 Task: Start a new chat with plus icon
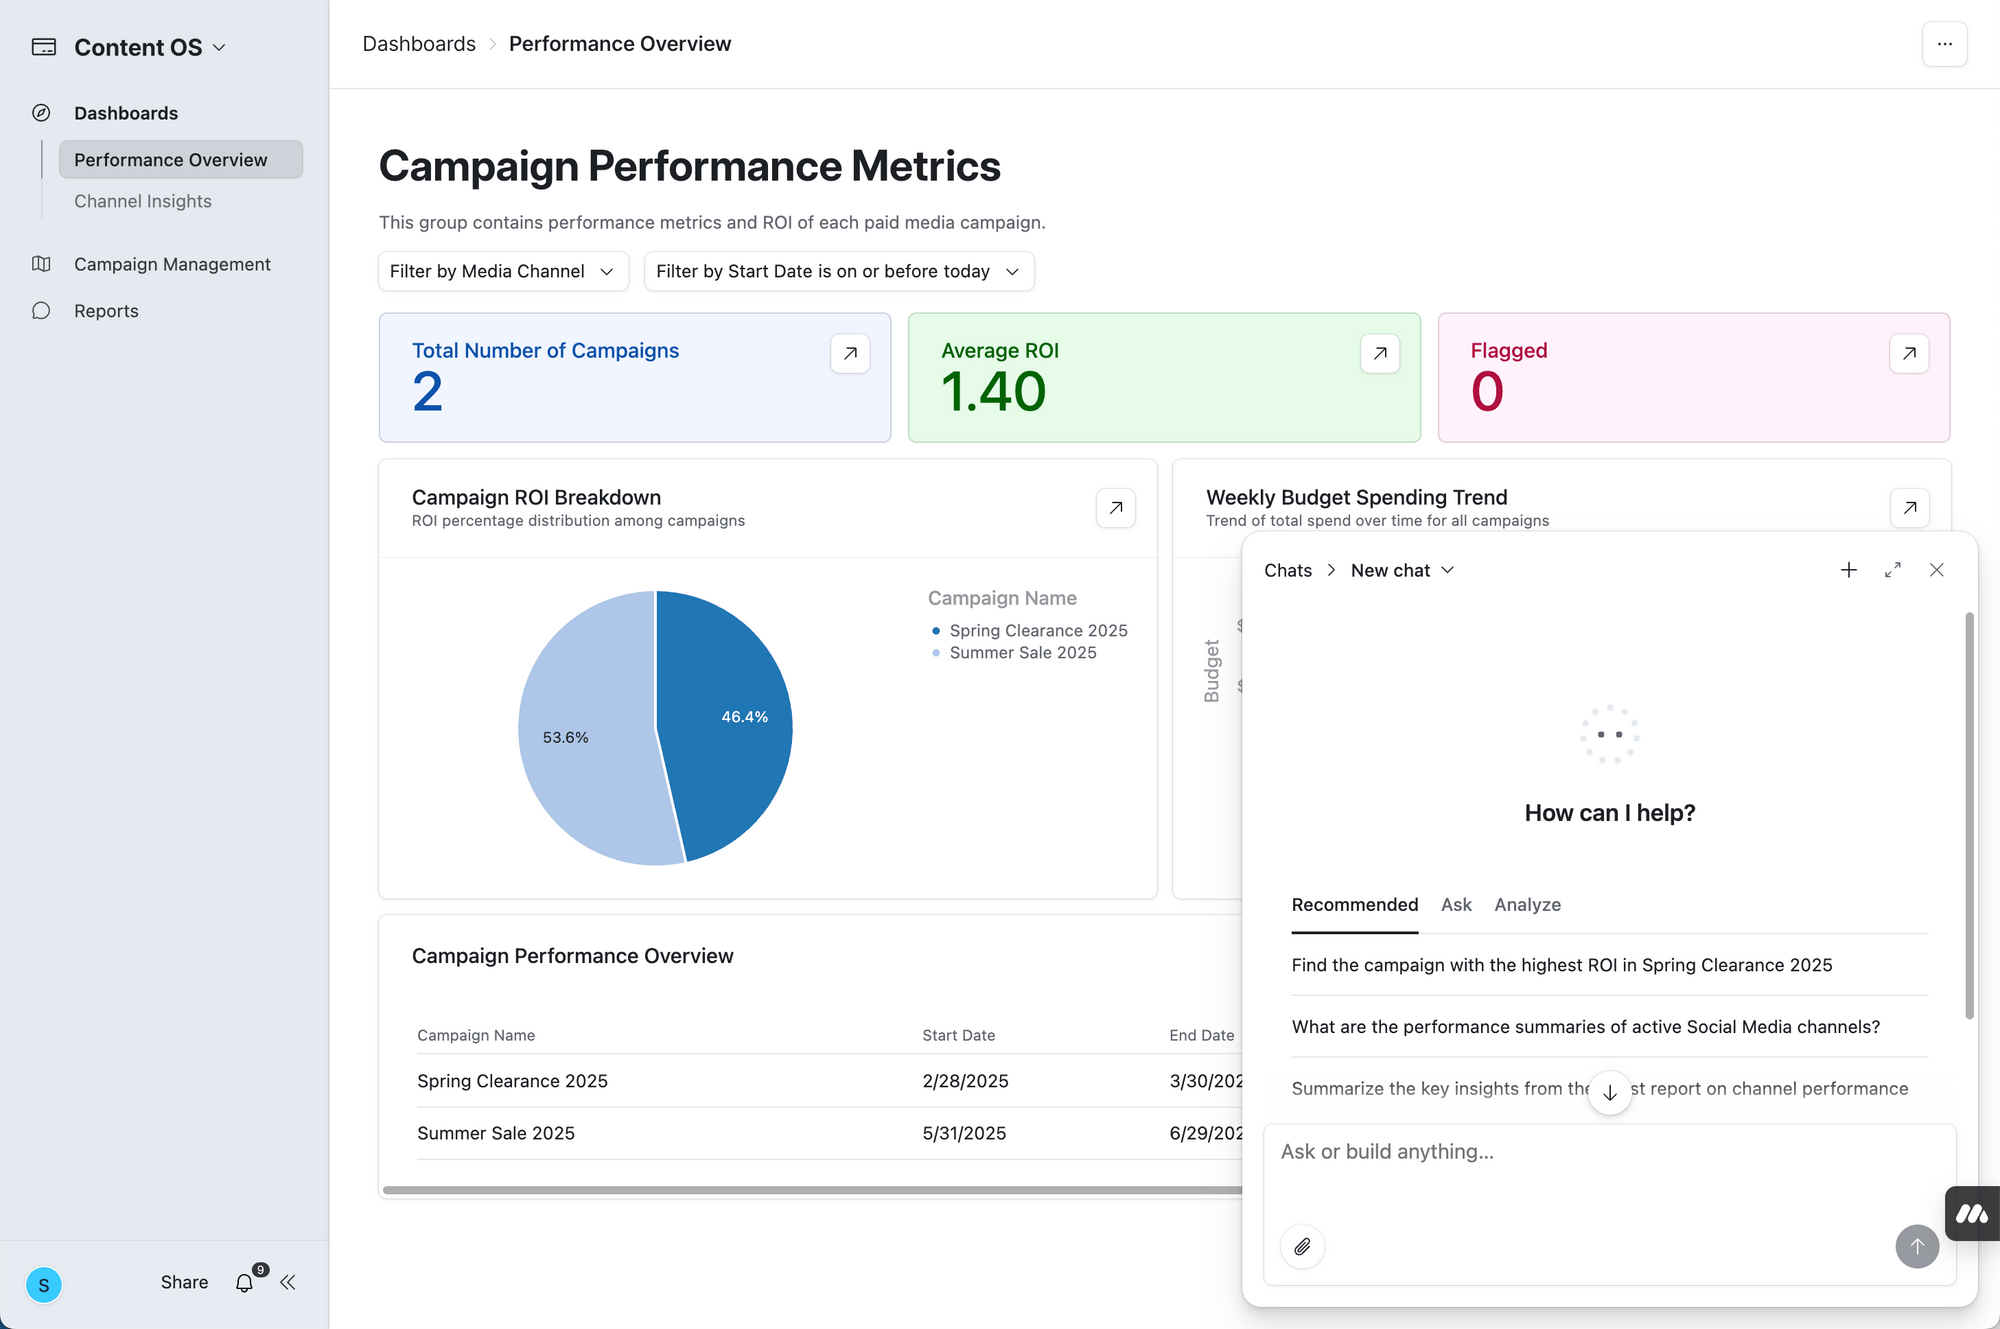point(1848,570)
